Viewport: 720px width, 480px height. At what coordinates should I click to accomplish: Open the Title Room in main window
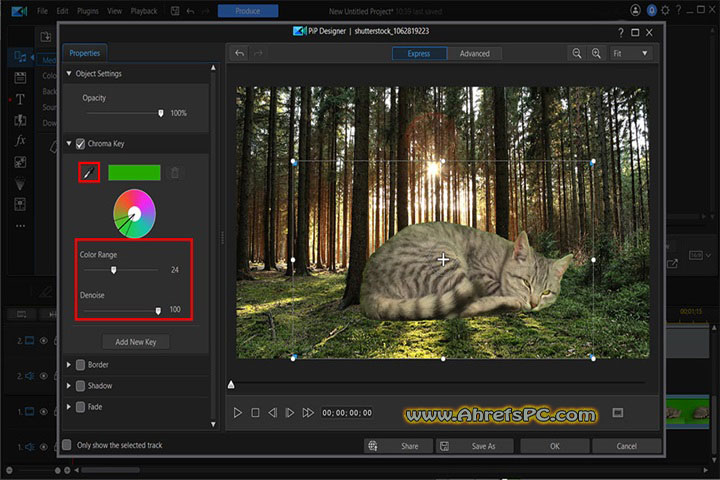(20, 99)
